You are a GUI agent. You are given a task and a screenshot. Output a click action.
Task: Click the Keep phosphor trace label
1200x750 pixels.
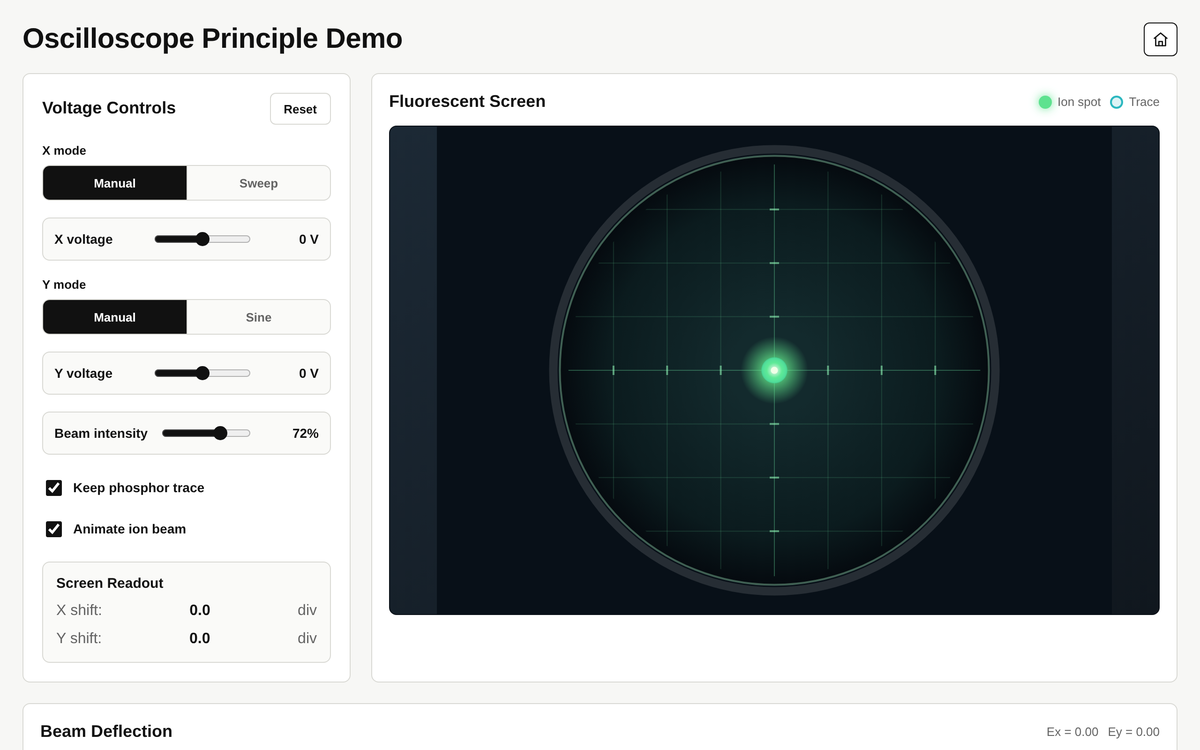point(138,488)
